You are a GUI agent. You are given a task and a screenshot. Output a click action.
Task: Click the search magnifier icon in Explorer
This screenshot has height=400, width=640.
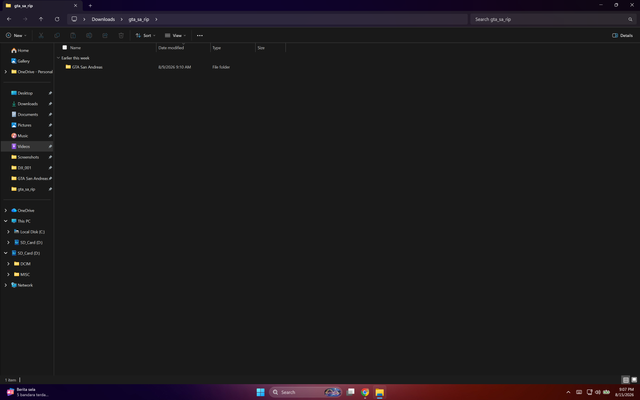tap(630, 19)
